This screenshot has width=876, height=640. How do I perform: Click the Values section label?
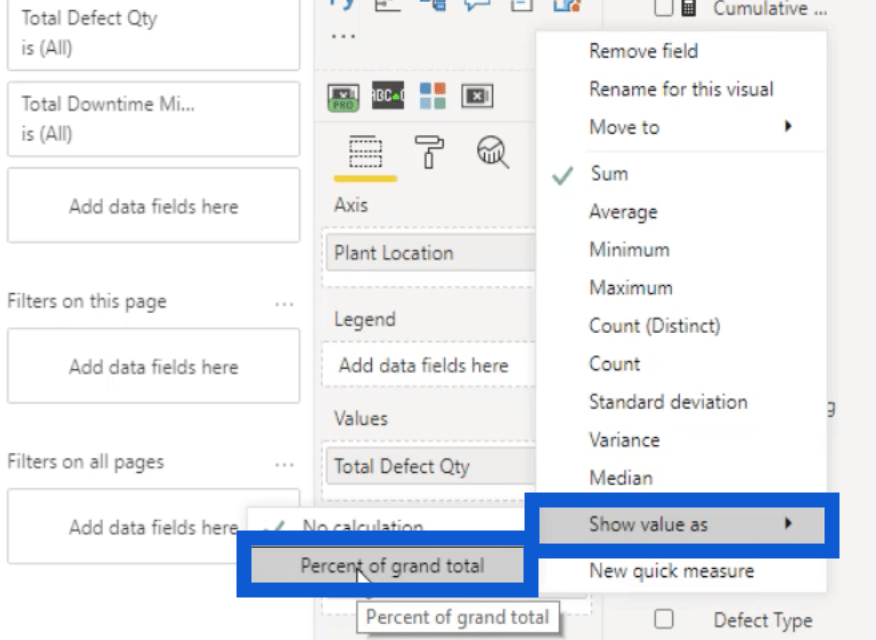[x=361, y=419]
